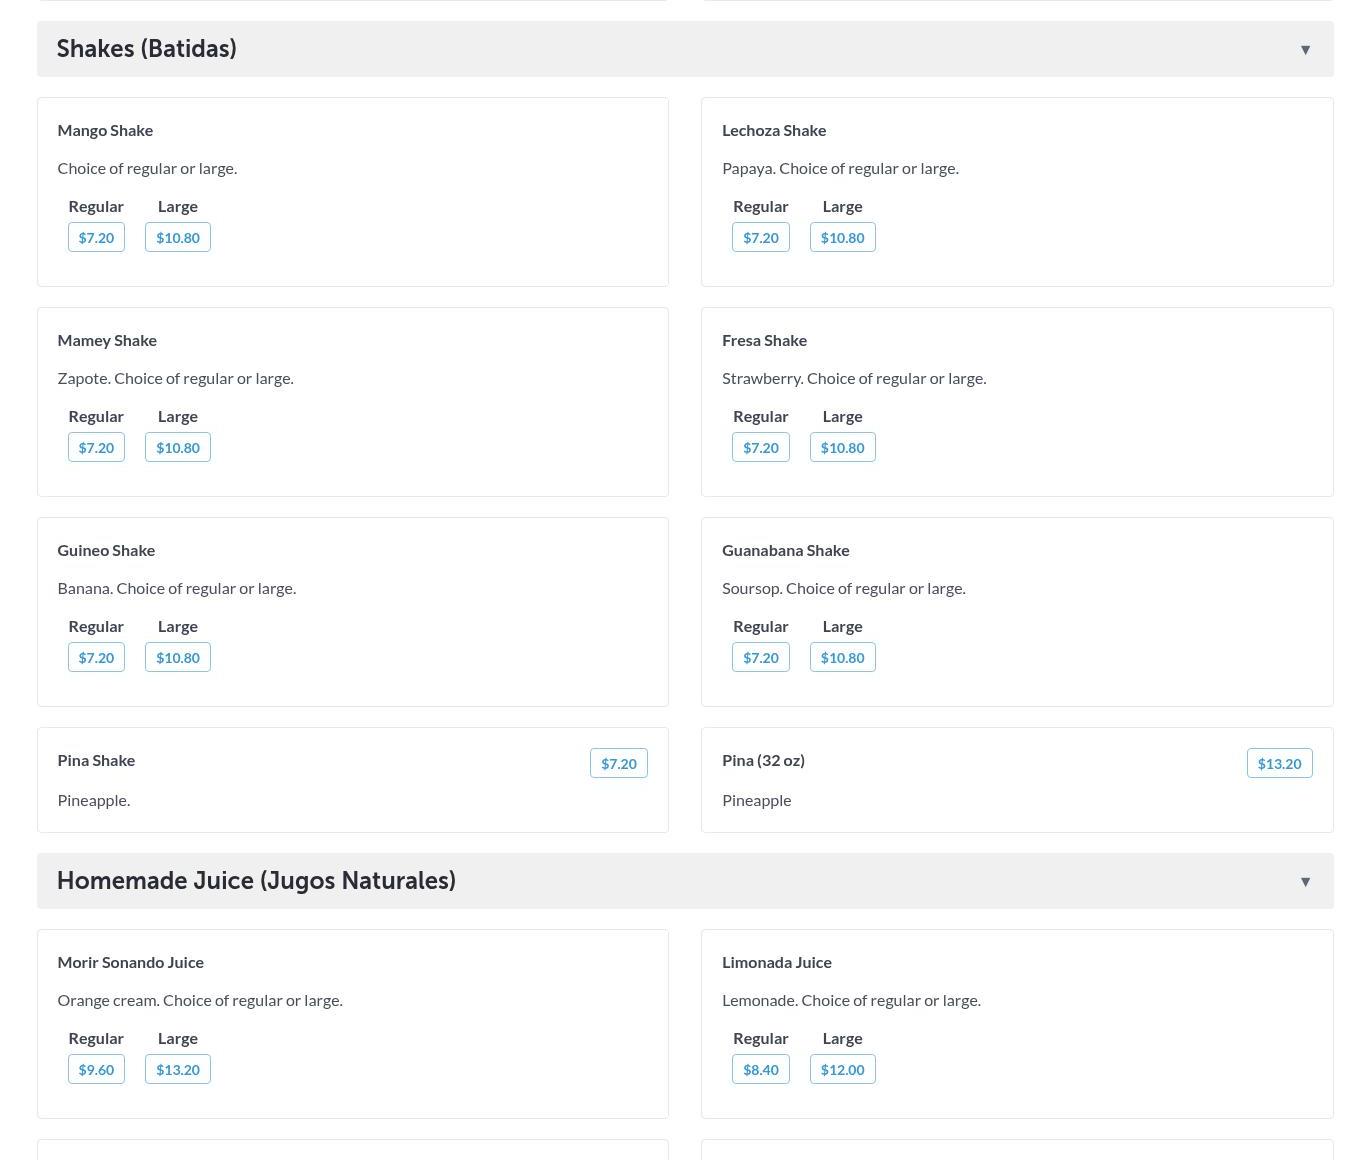Collapse the Shakes (Batidas) section arrow
This screenshot has width=1370, height=1160.
point(1305,50)
